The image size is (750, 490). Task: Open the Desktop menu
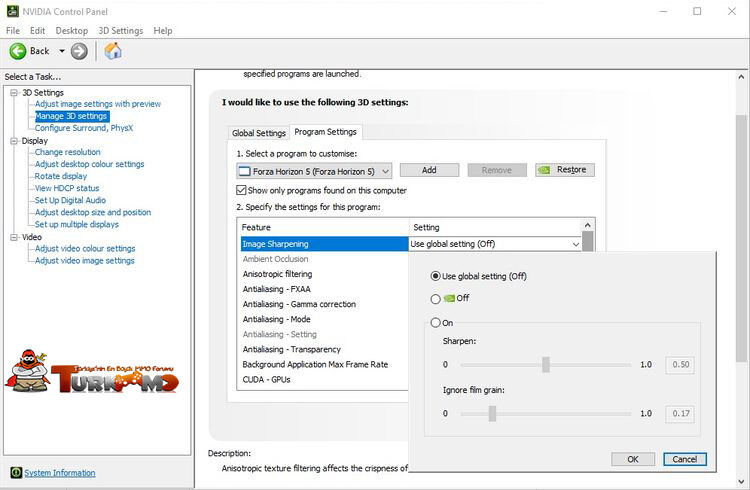[x=72, y=31]
